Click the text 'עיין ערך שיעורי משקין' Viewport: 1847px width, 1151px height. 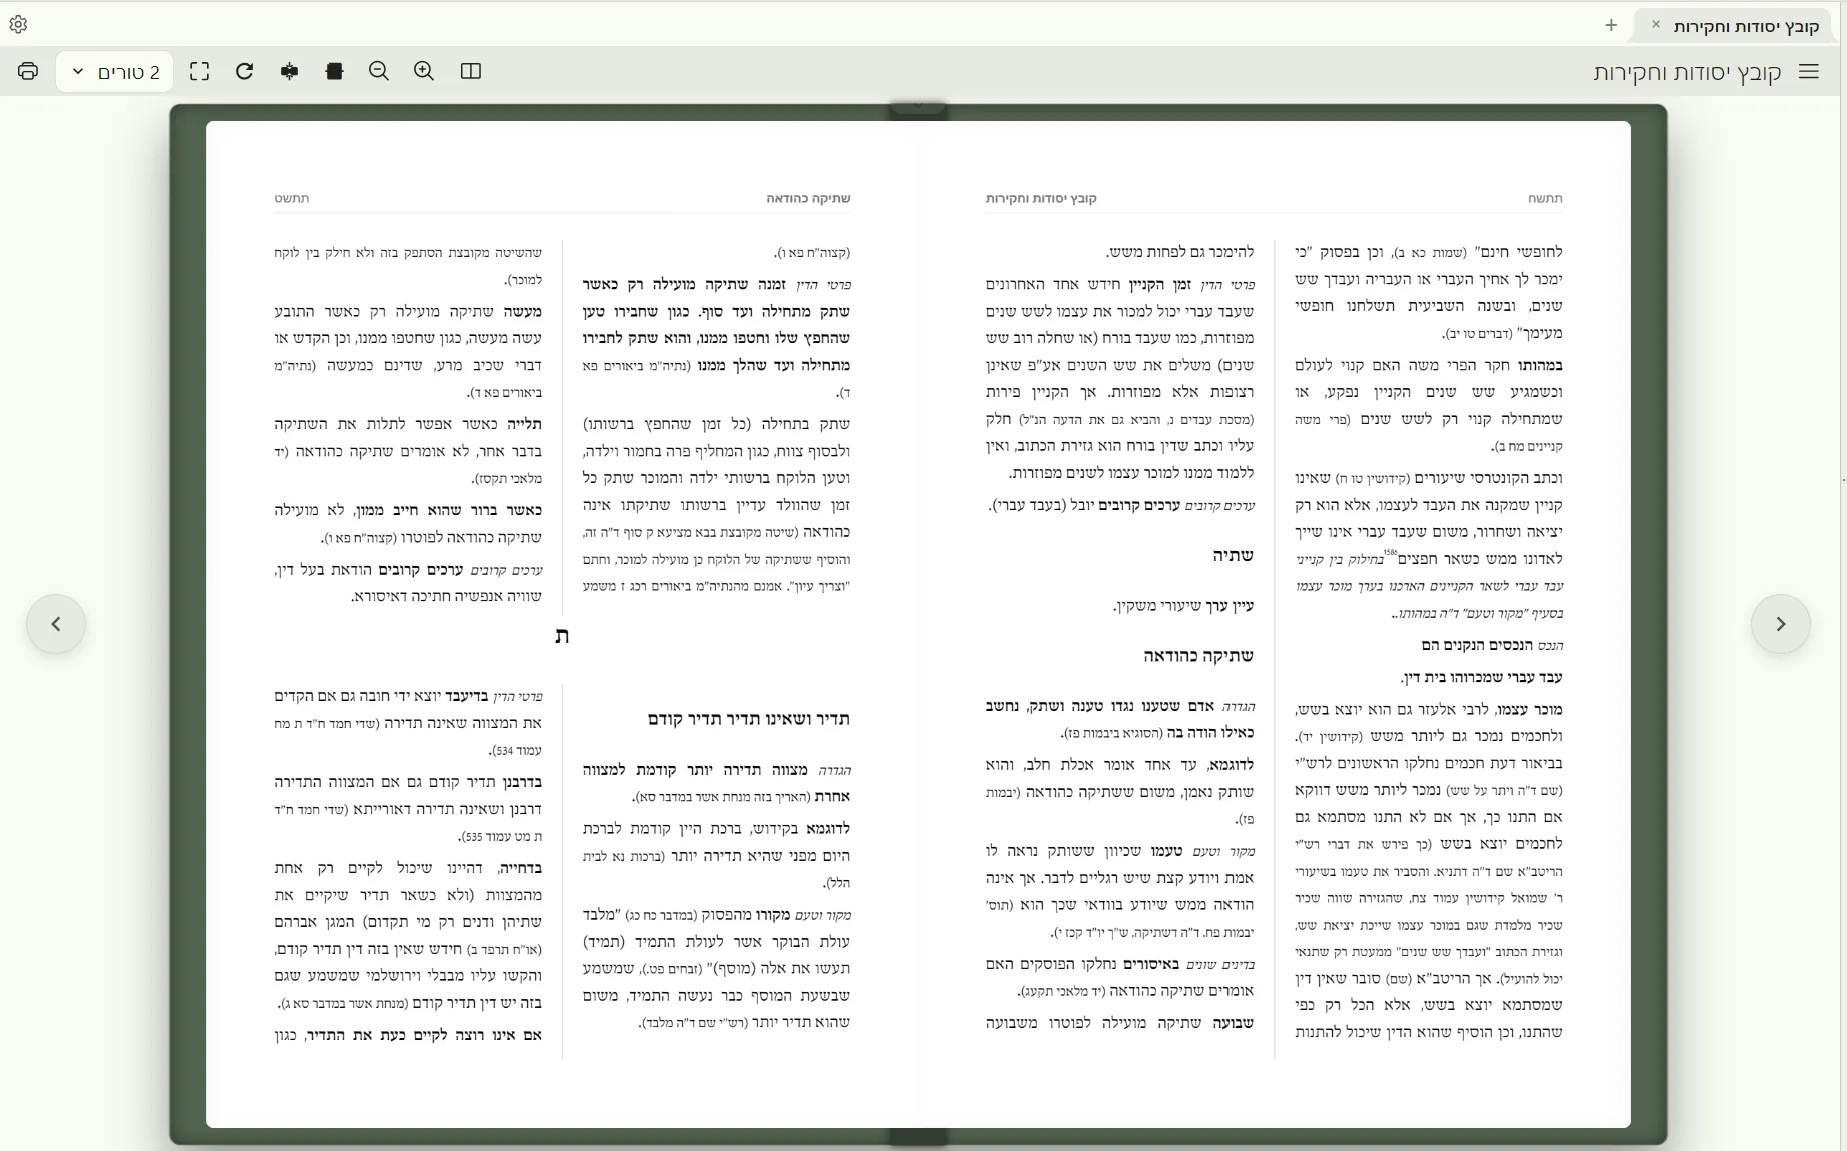(1183, 606)
